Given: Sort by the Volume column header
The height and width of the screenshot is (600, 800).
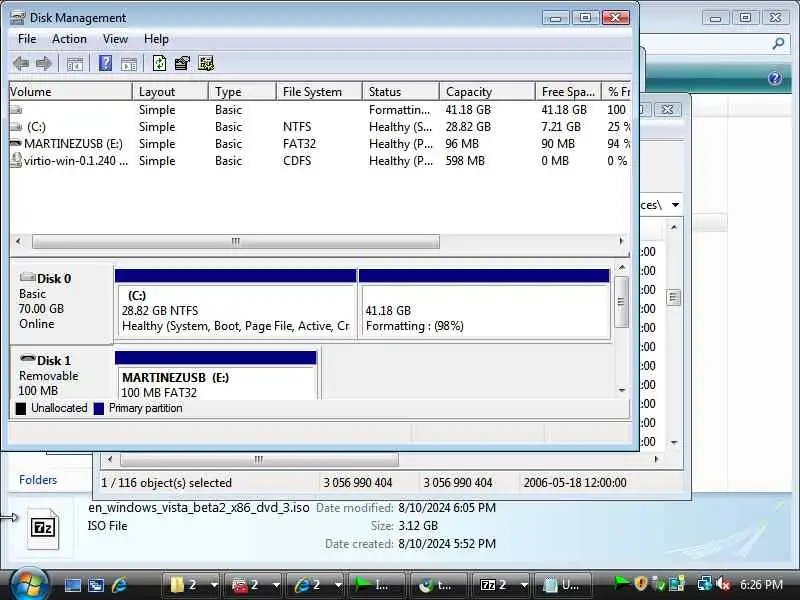Looking at the screenshot, I should coord(70,92).
